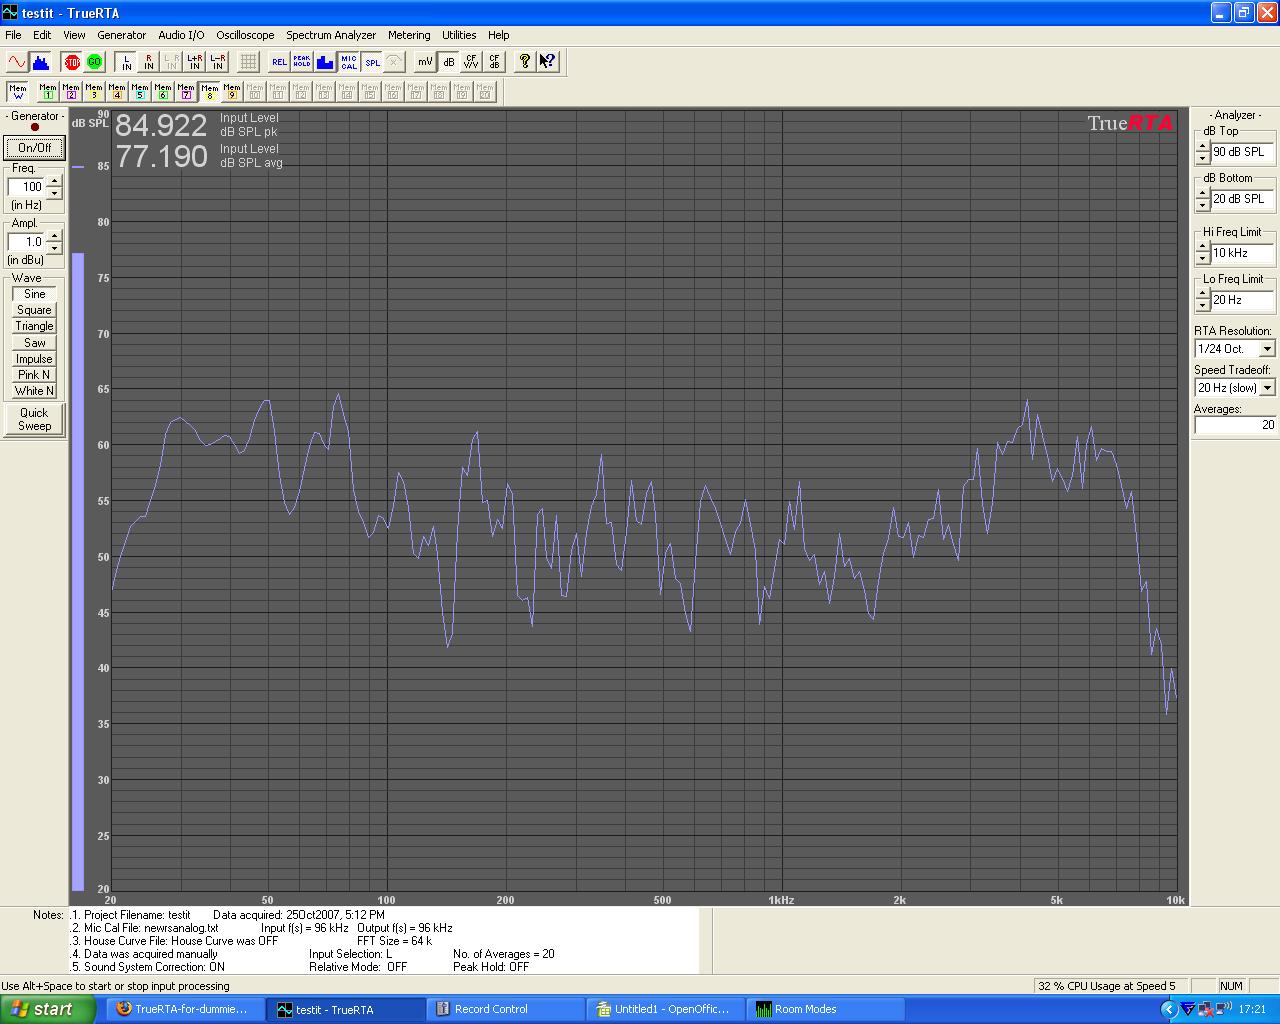The image size is (1280, 1024).
Task: Click the Averages input field
Action: pyautogui.click(x=1235, y=425)
